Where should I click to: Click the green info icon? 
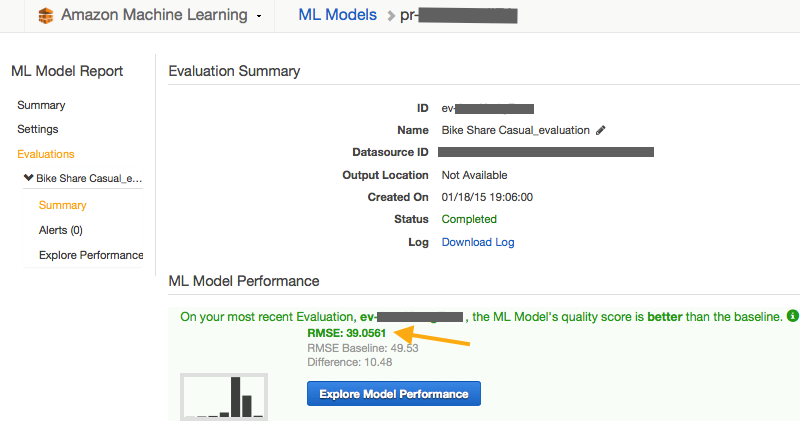point(792,316)
